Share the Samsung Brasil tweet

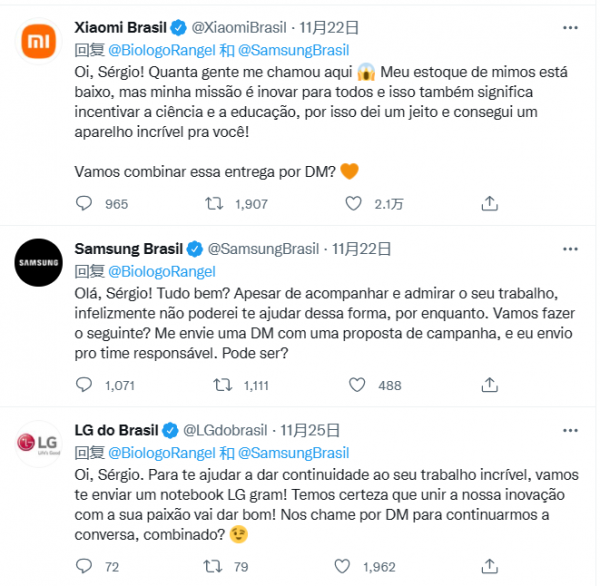(x=489, y=385)
